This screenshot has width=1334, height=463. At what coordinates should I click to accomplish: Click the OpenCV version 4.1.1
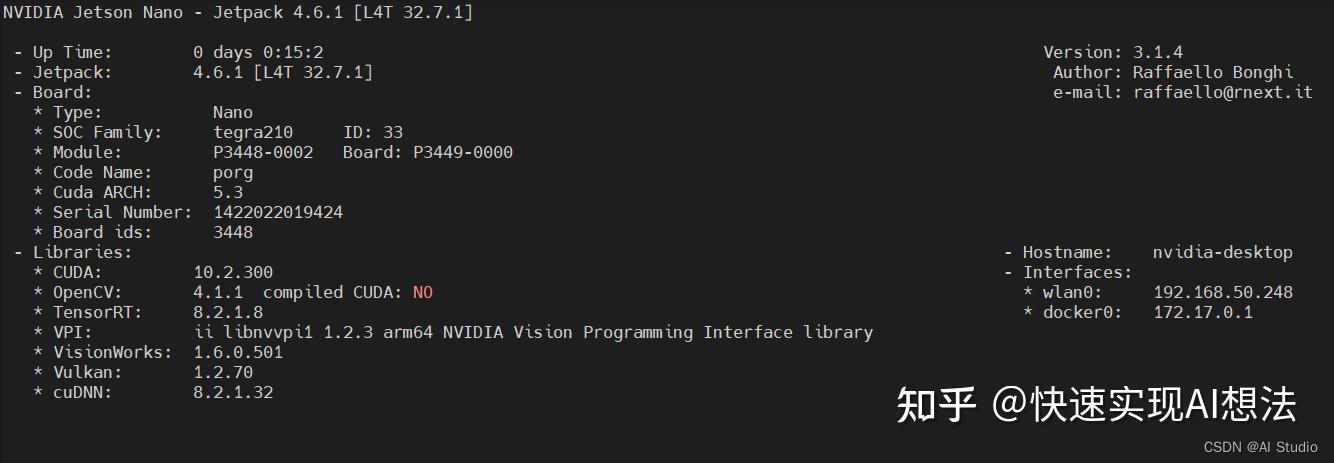[x=218, y=292]
